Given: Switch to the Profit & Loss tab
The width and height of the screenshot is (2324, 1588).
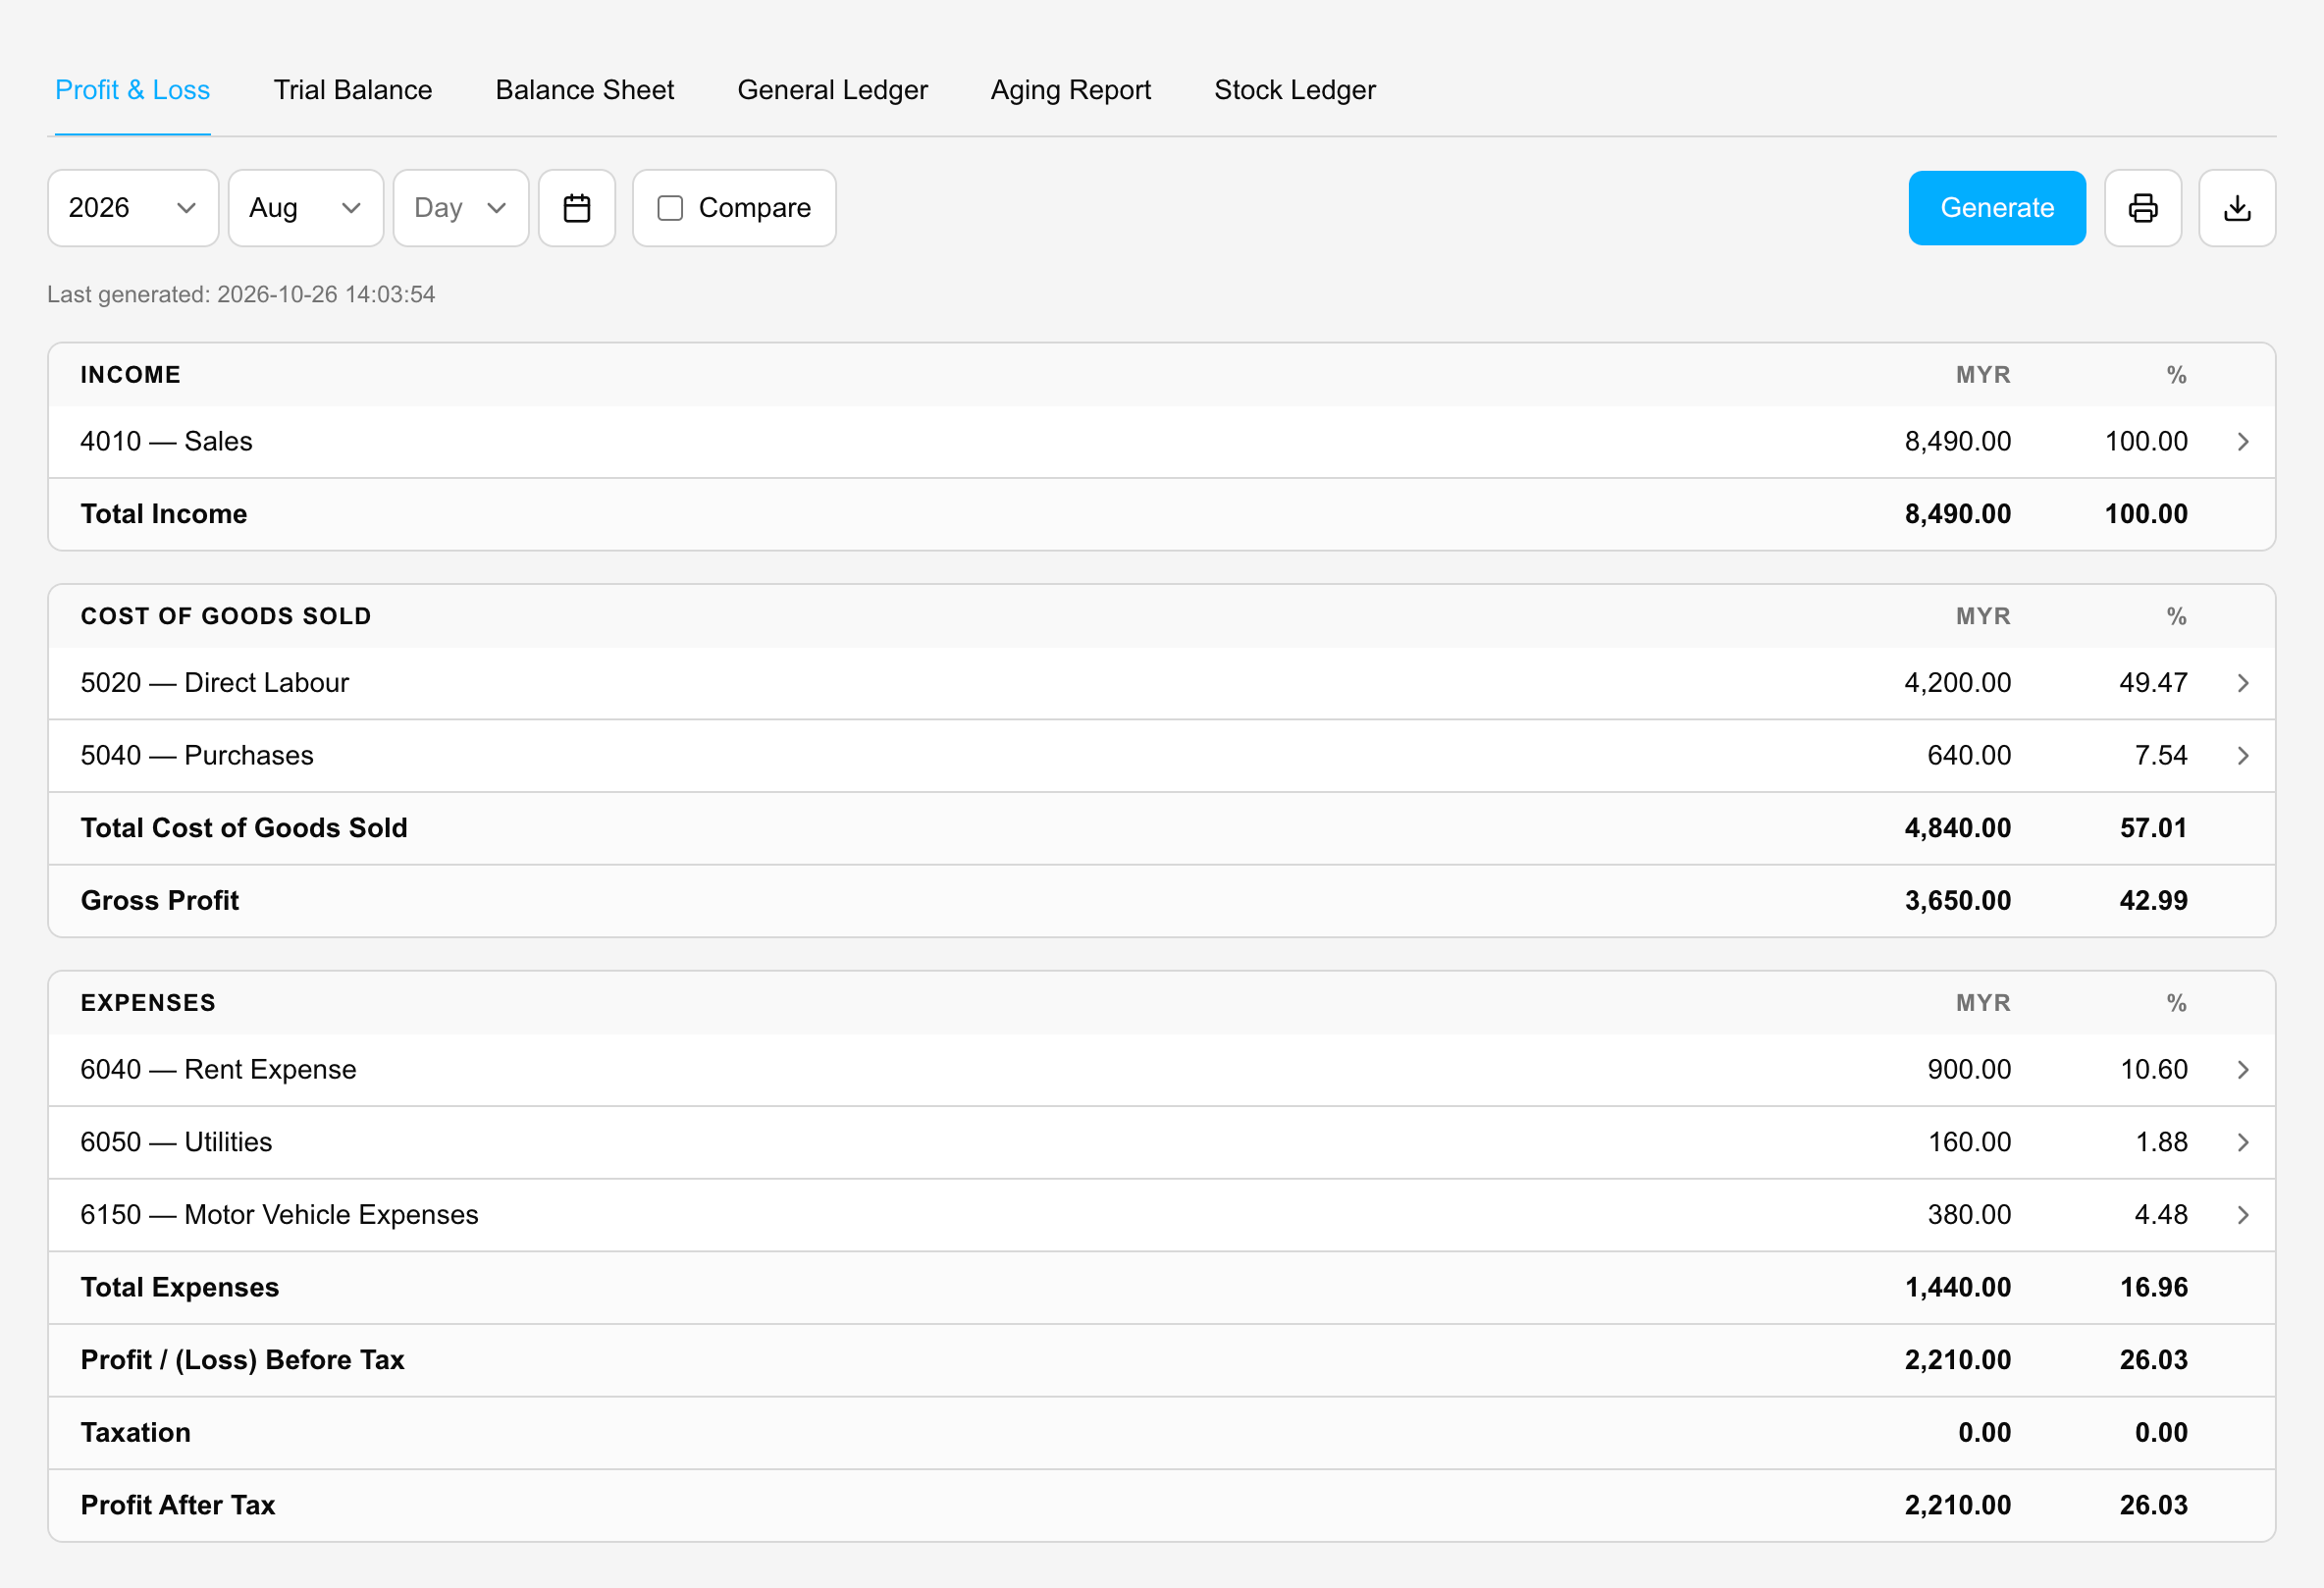Looking at the screenshot, I should (133, 90).
